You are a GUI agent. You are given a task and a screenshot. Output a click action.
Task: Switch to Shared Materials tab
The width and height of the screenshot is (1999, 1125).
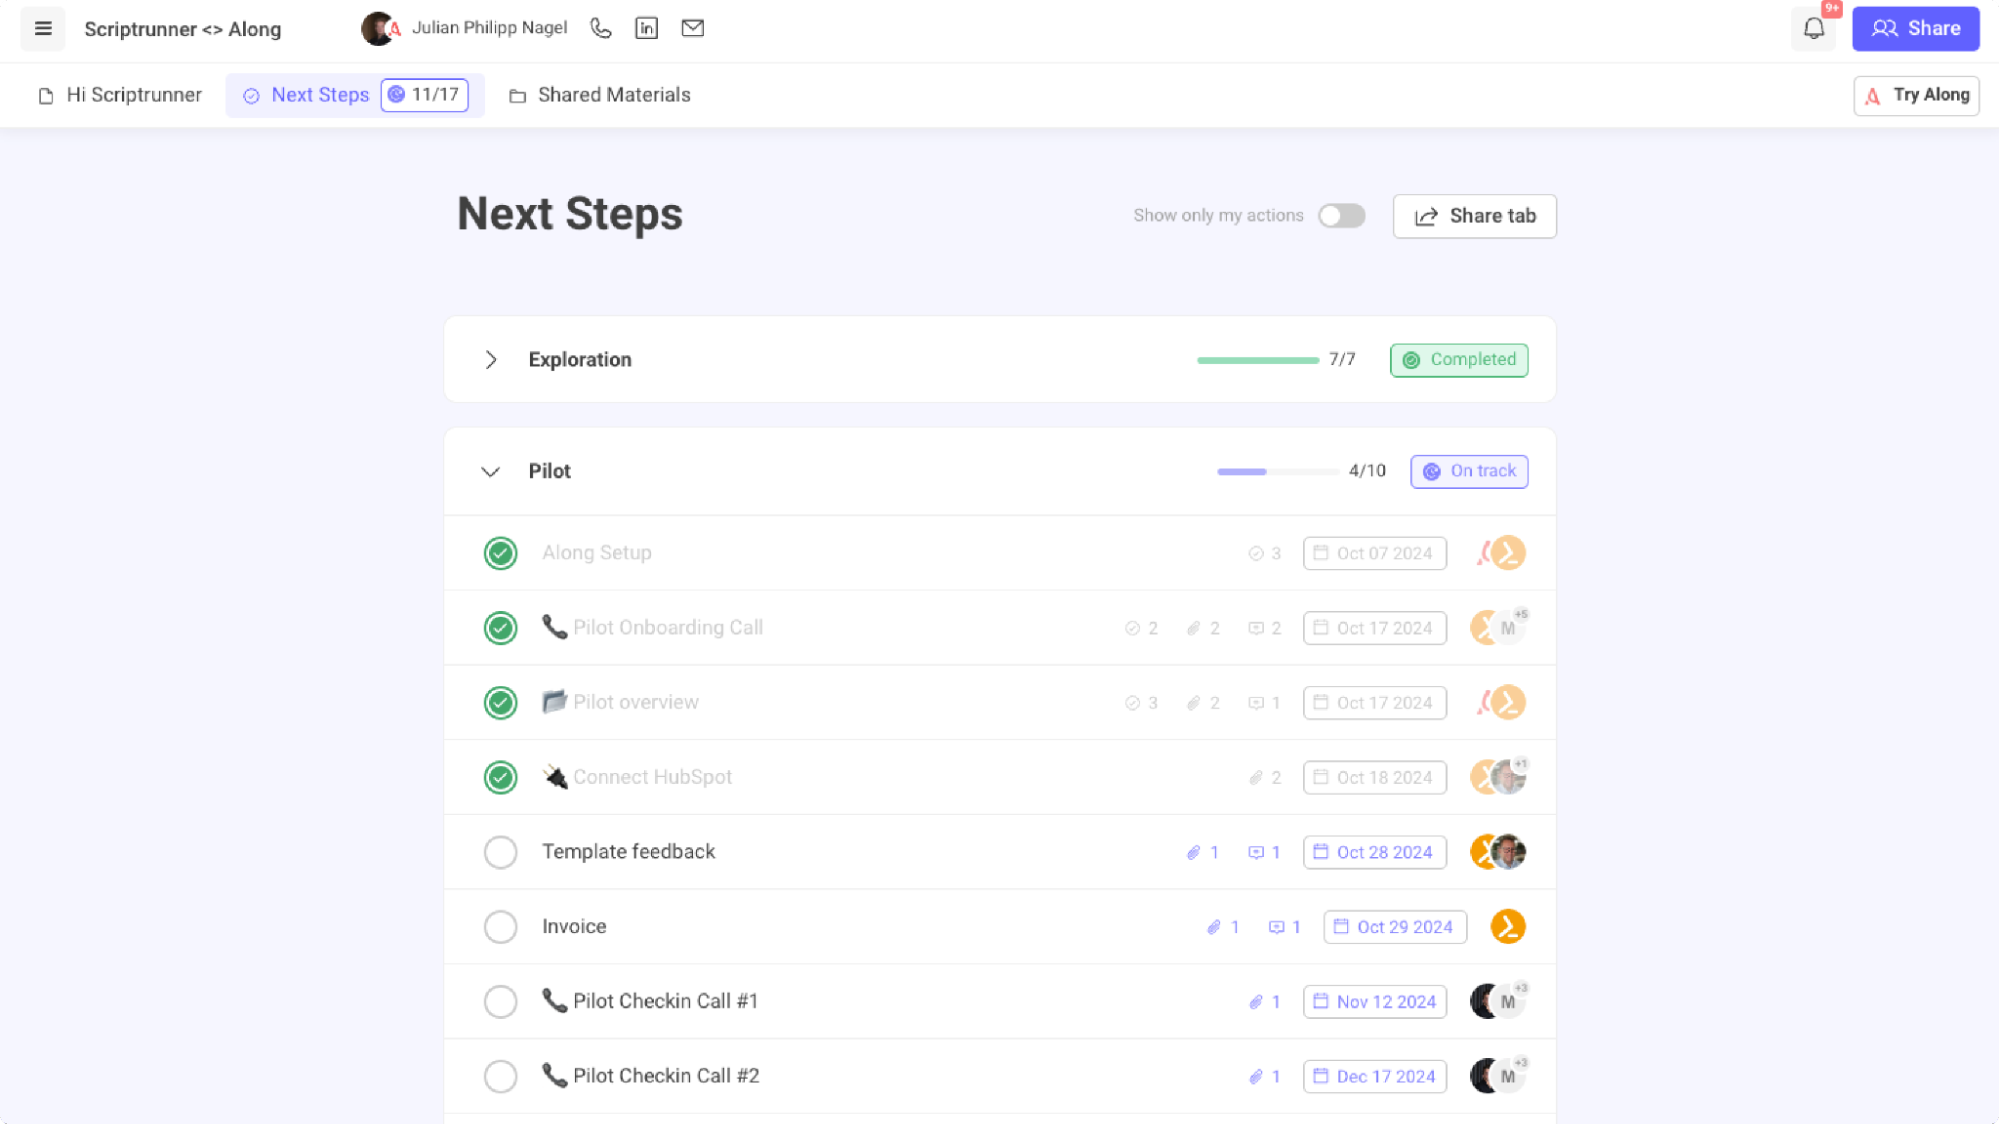614,93
